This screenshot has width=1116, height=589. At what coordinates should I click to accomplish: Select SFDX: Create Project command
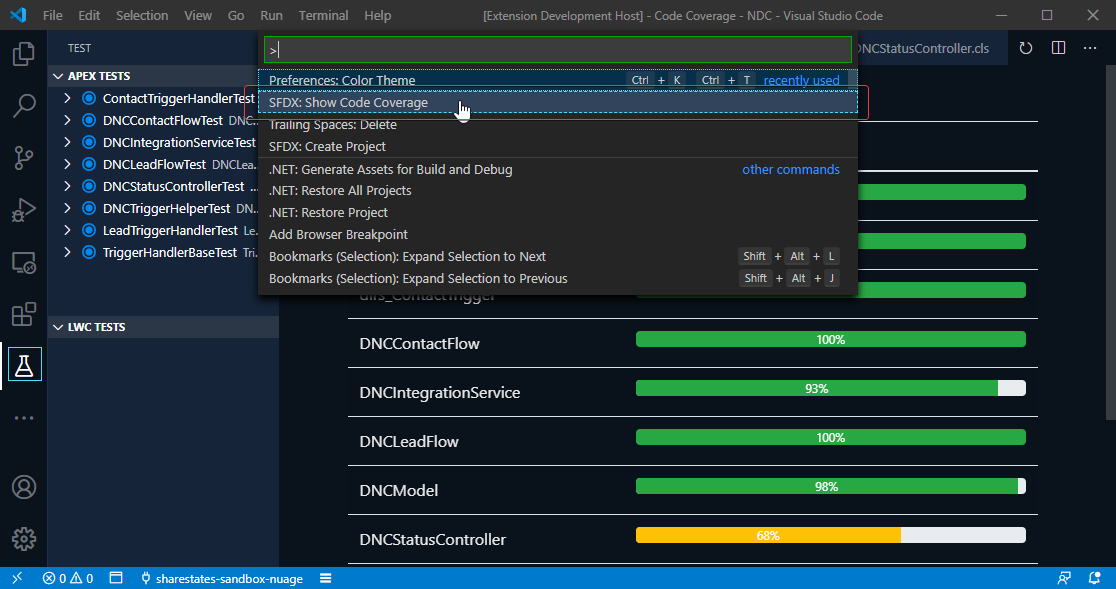point(557,147)
